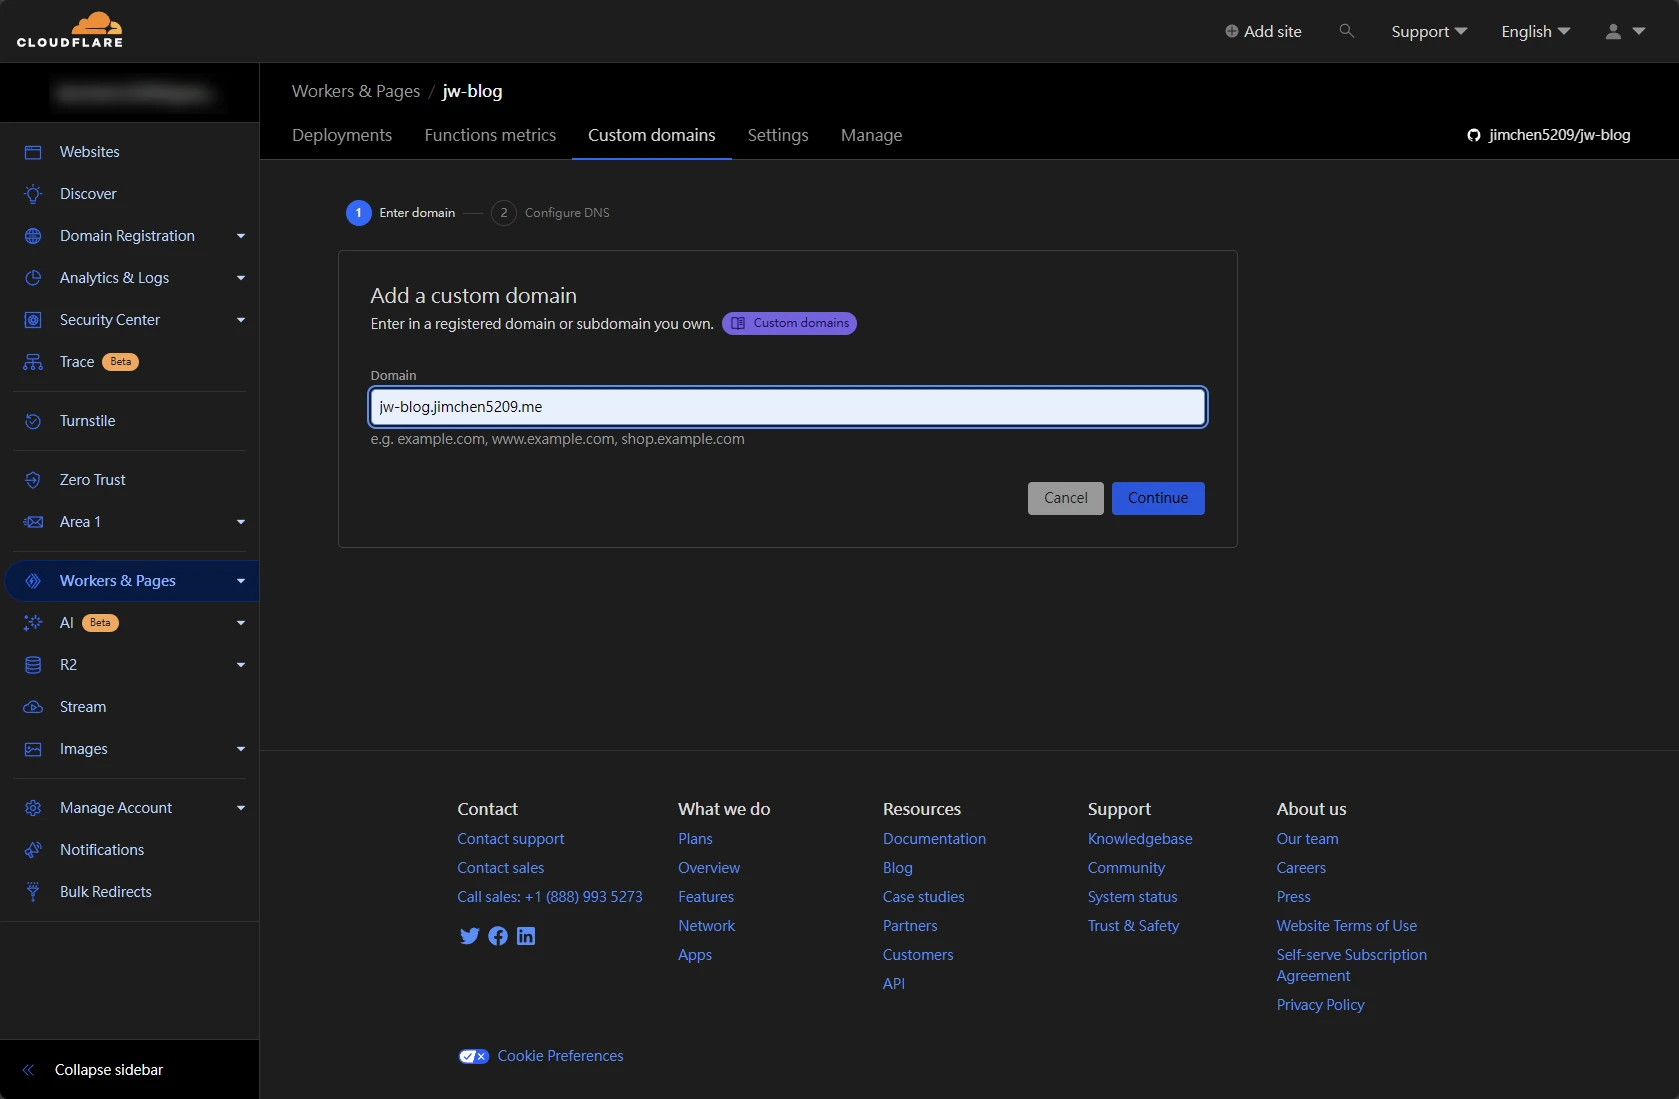Switch to the Deployments tab
Viewport: 1679px width, 1099px height.
tap(342, 135)
